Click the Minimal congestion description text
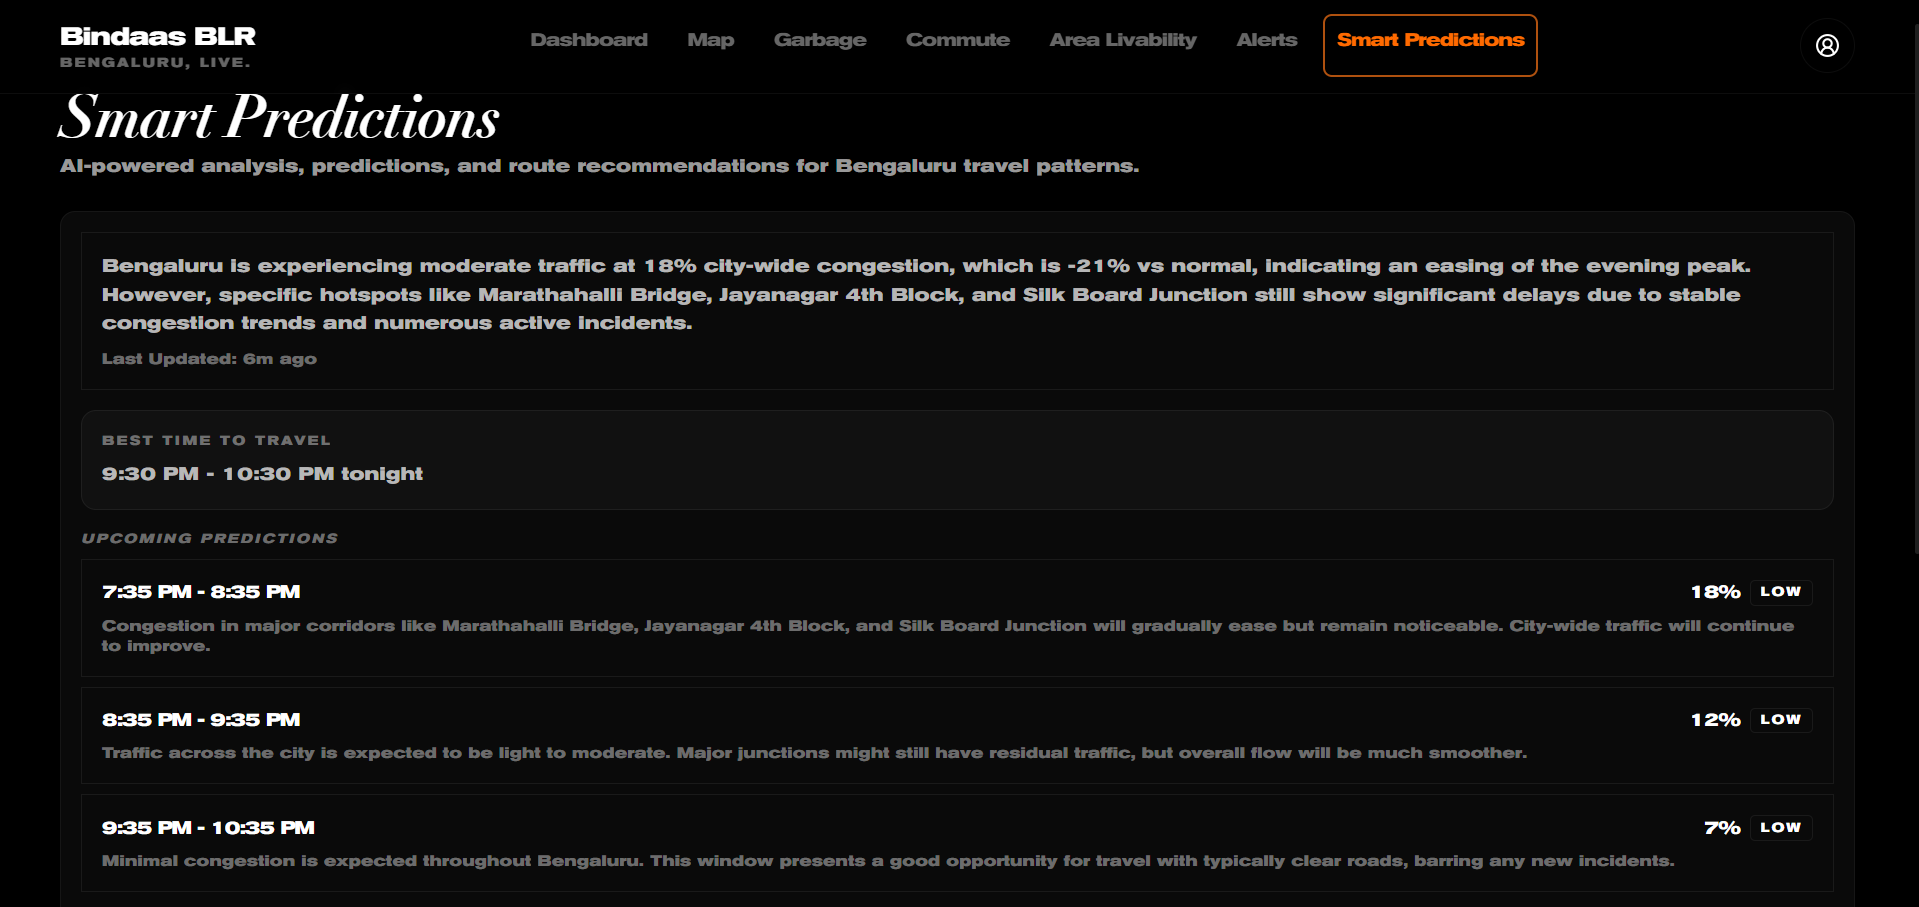The width and height of the screenshot is (1919, 907). (x=888, y=861)
